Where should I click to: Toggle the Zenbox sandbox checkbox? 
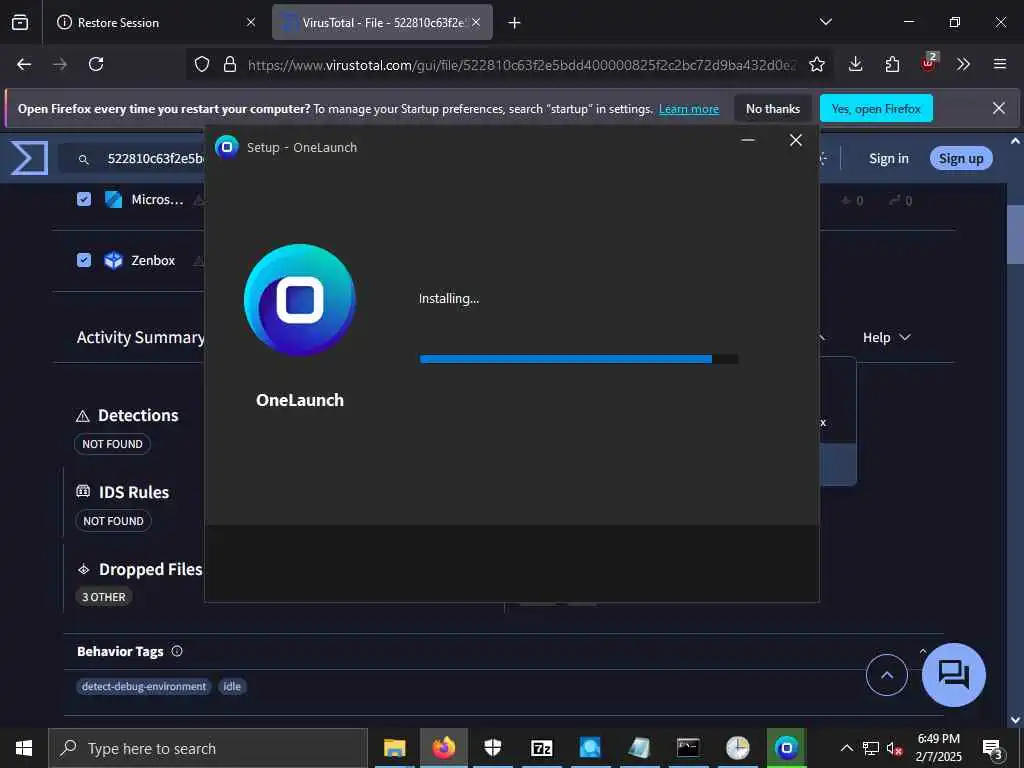pyautogui.click(x=84, y=260)
